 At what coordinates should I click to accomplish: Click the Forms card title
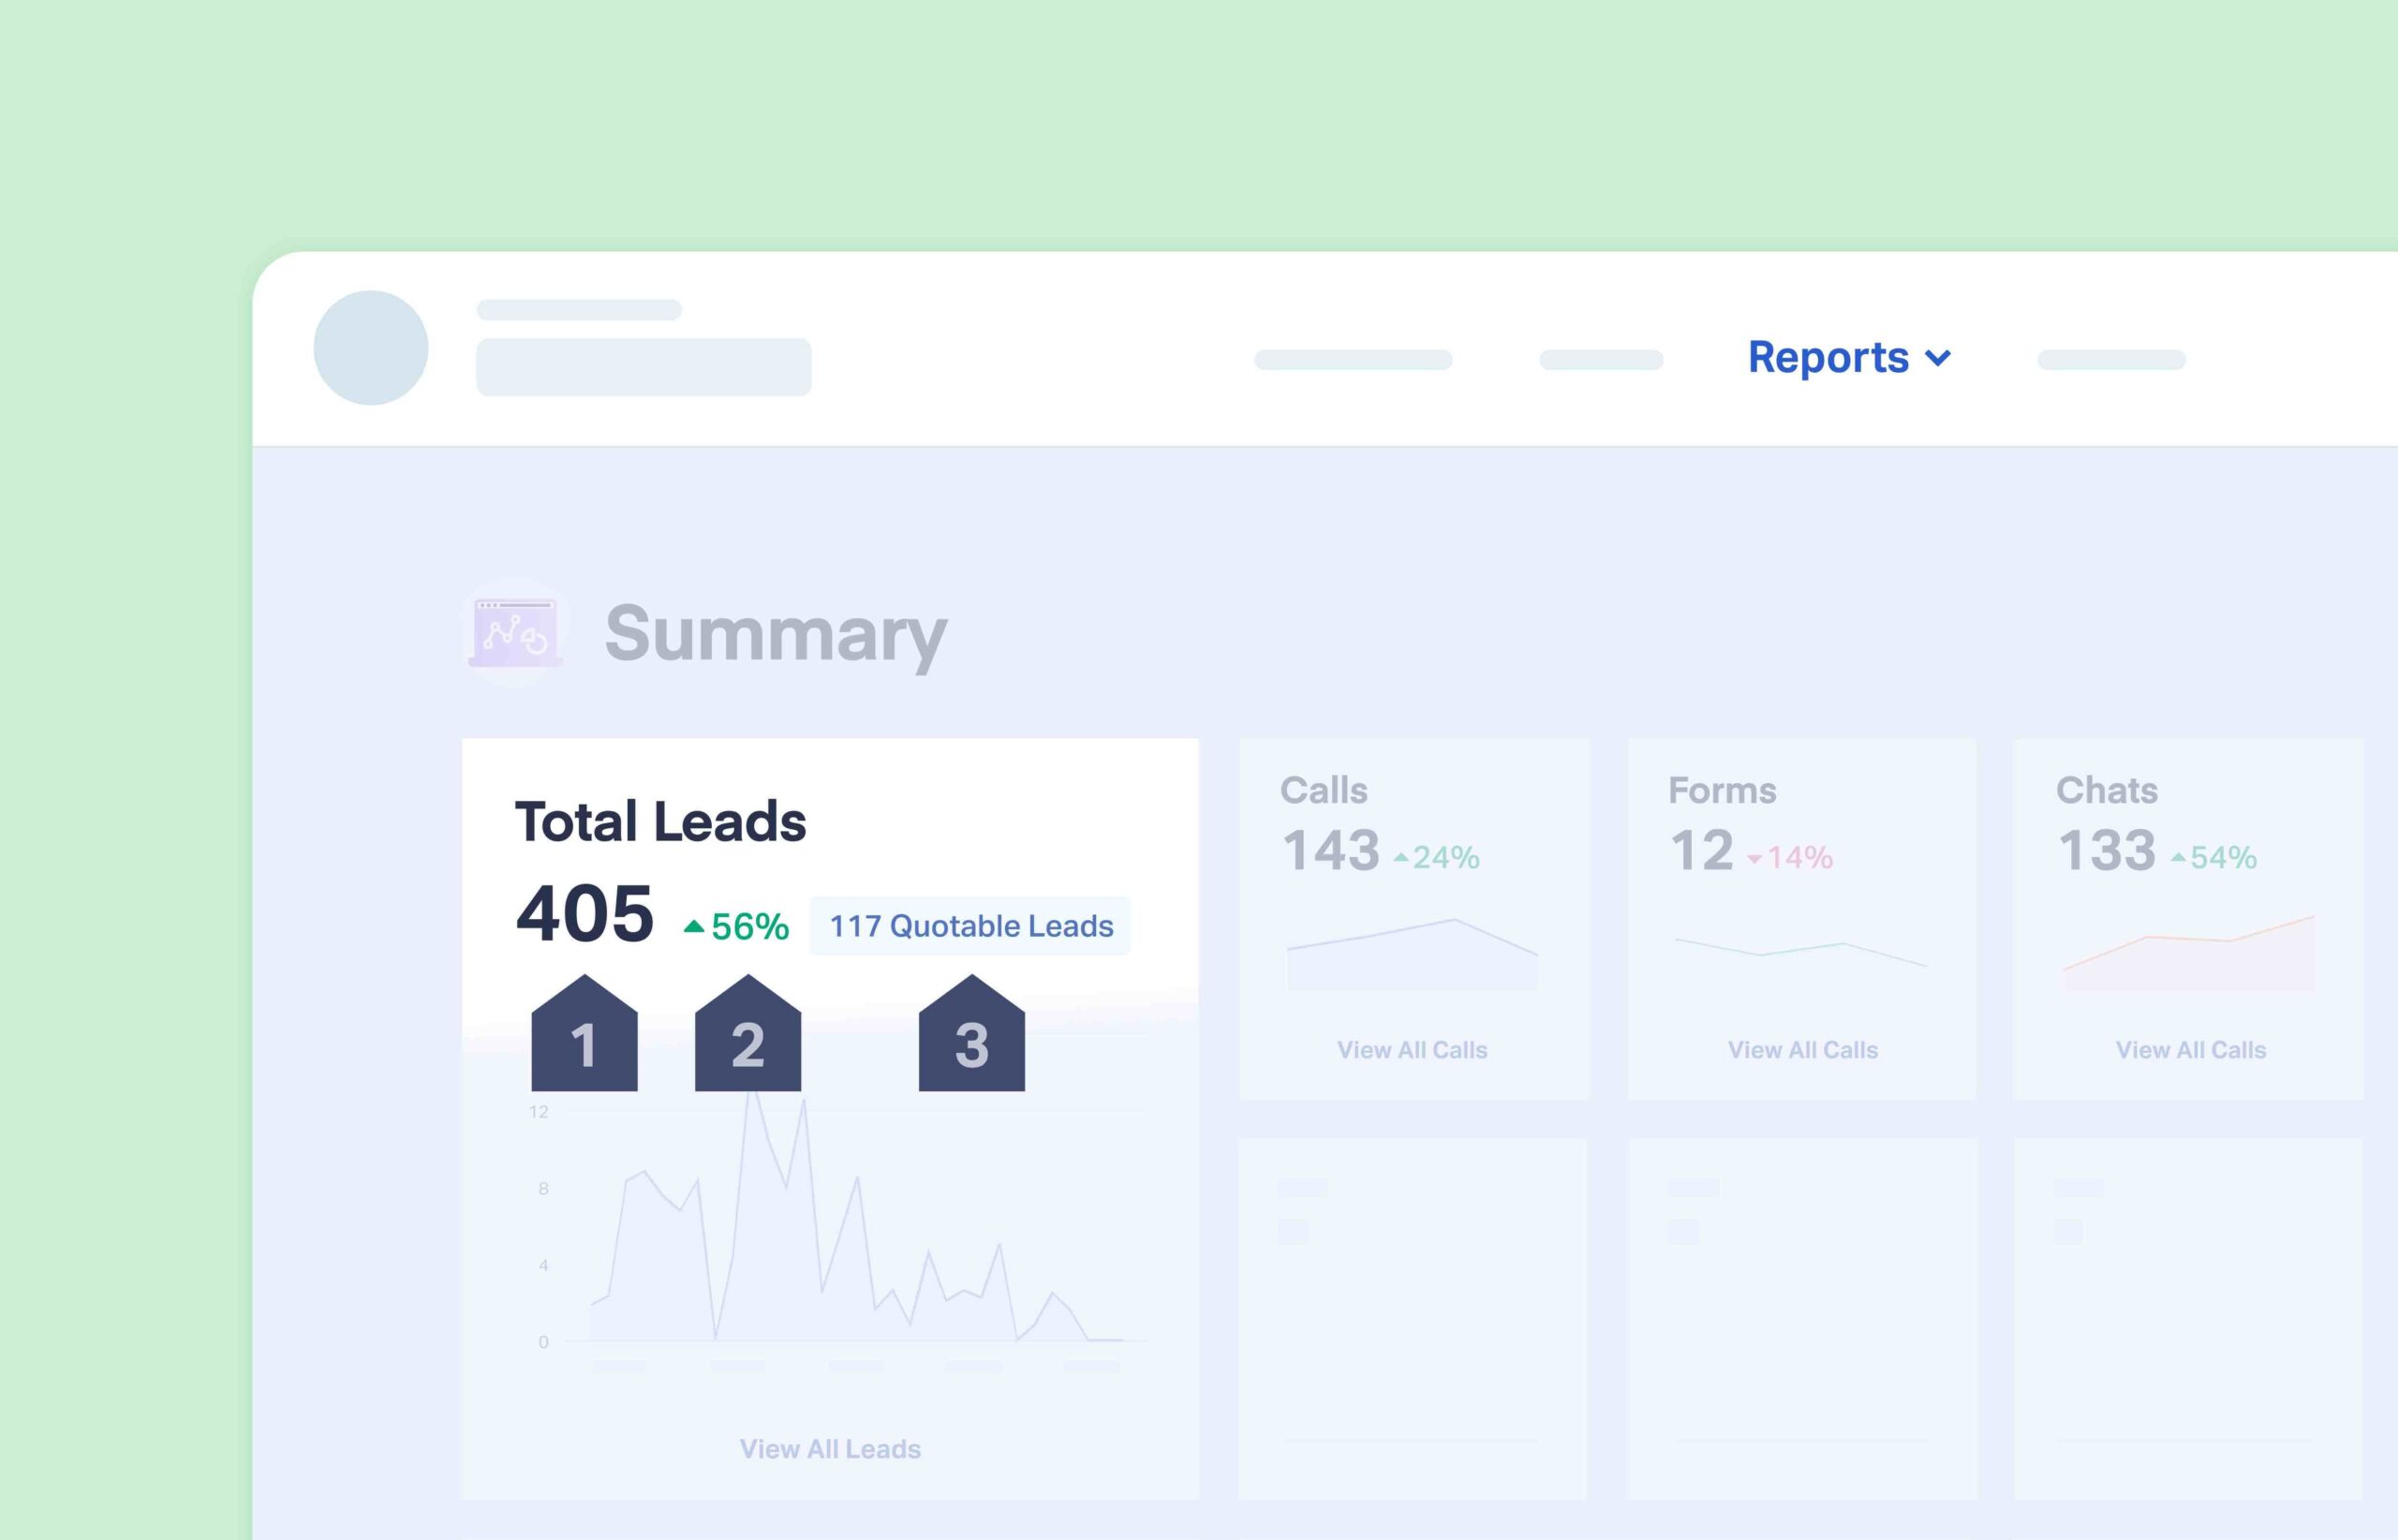(1722, 790)
